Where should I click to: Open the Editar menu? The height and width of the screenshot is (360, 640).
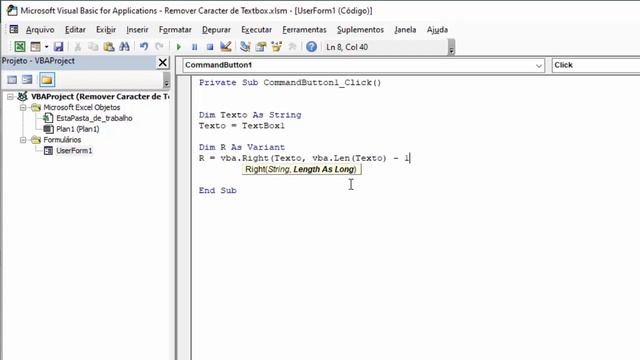75,30
